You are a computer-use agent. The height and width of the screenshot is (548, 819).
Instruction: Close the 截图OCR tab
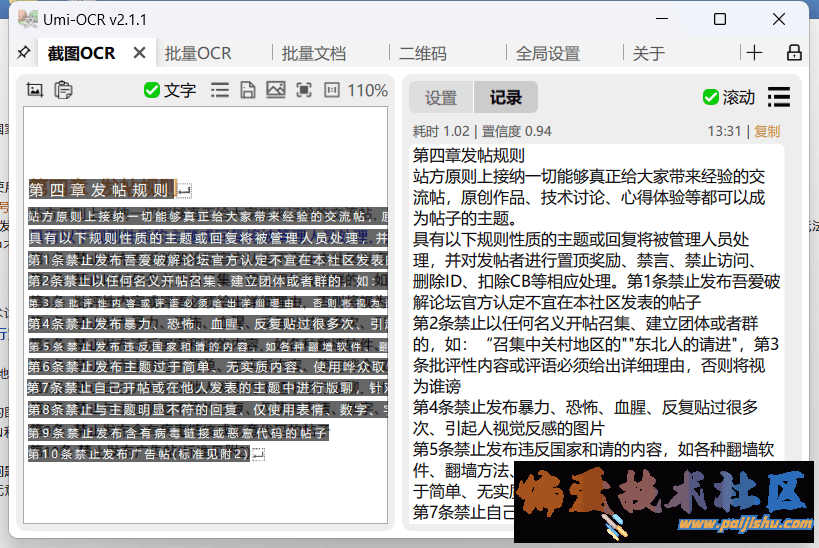pyautogui.click(x=139, y=53)
